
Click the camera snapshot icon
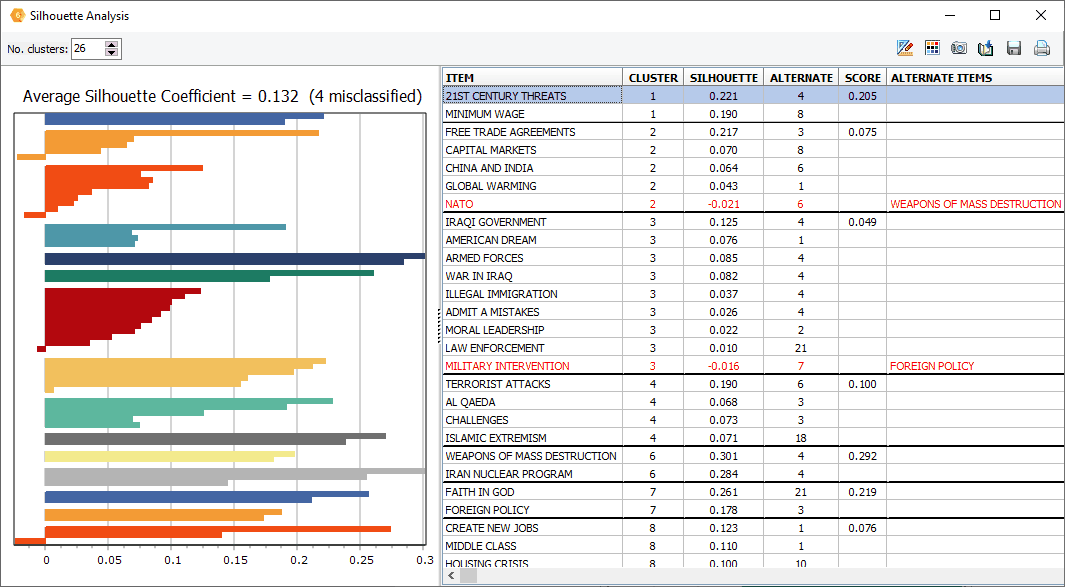coord(959,48)
